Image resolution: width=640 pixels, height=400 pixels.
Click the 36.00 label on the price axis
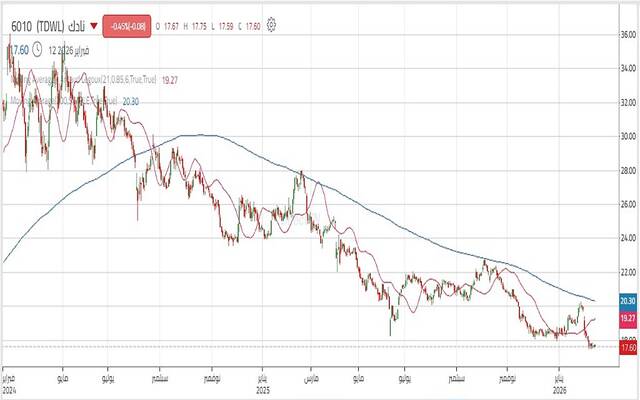(627, 34)
